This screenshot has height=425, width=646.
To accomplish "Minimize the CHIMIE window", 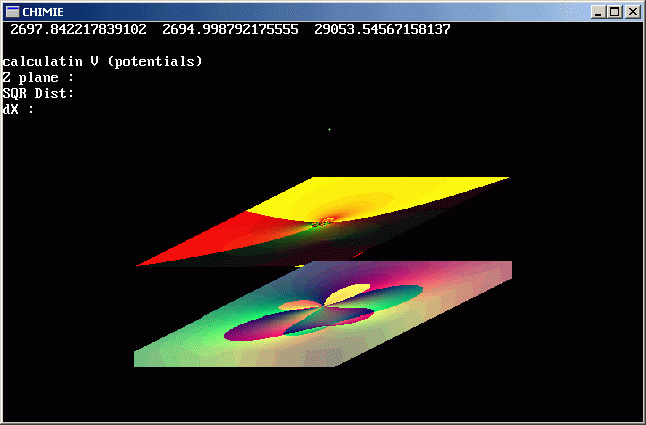I will click(x=598, y=11).
